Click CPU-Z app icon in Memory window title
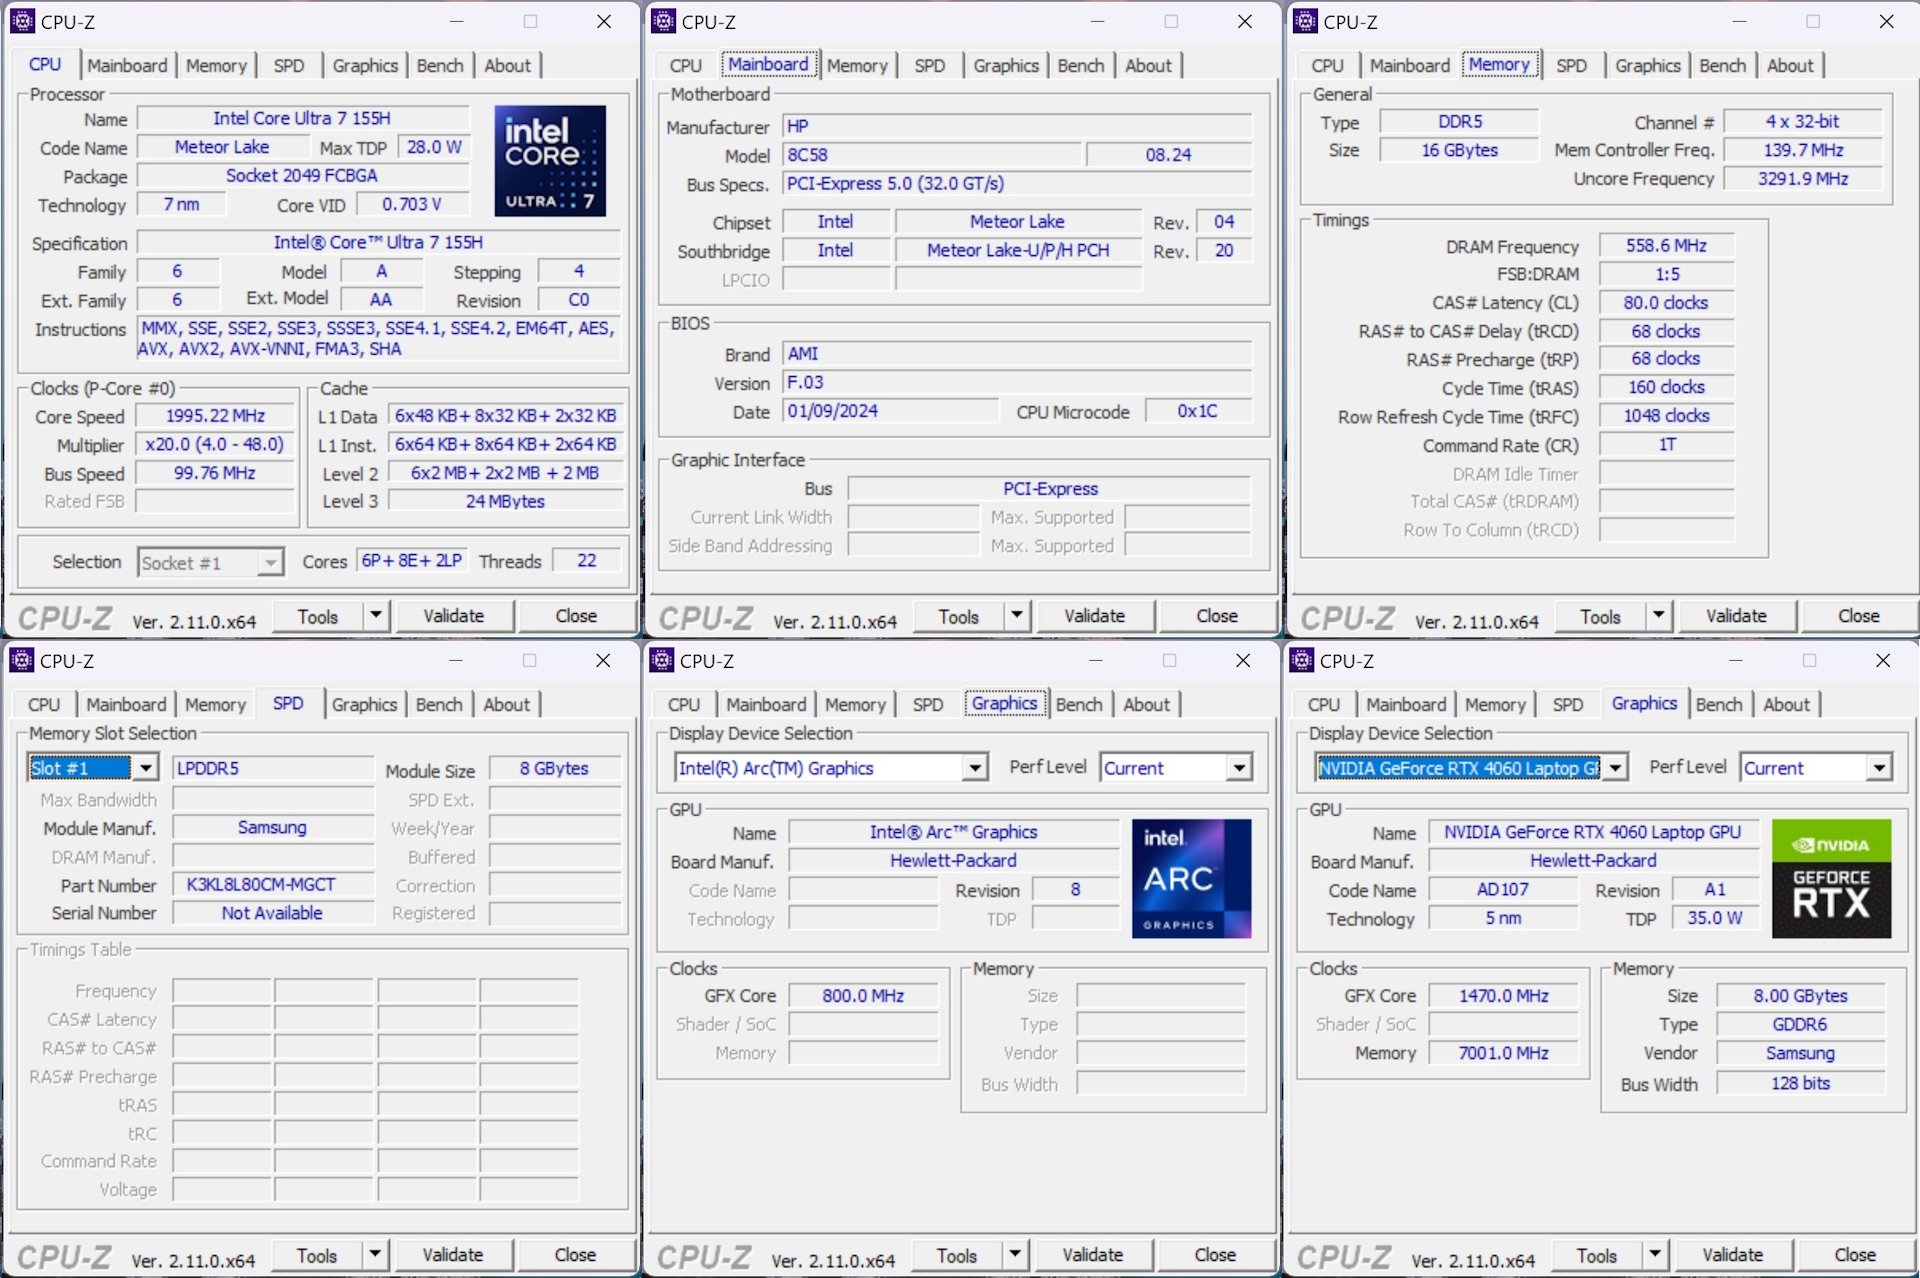 click(x=1305, y=21)
